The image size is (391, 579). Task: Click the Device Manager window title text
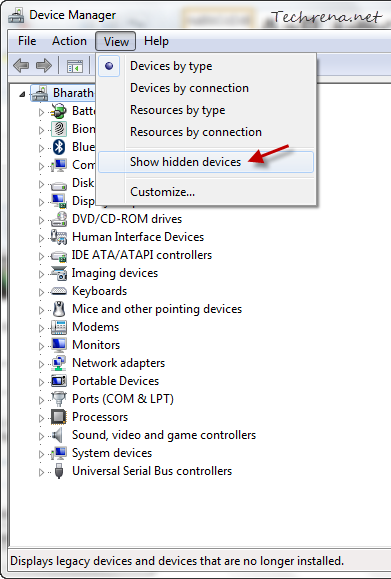pyautogui.click(x=72, y=15)
